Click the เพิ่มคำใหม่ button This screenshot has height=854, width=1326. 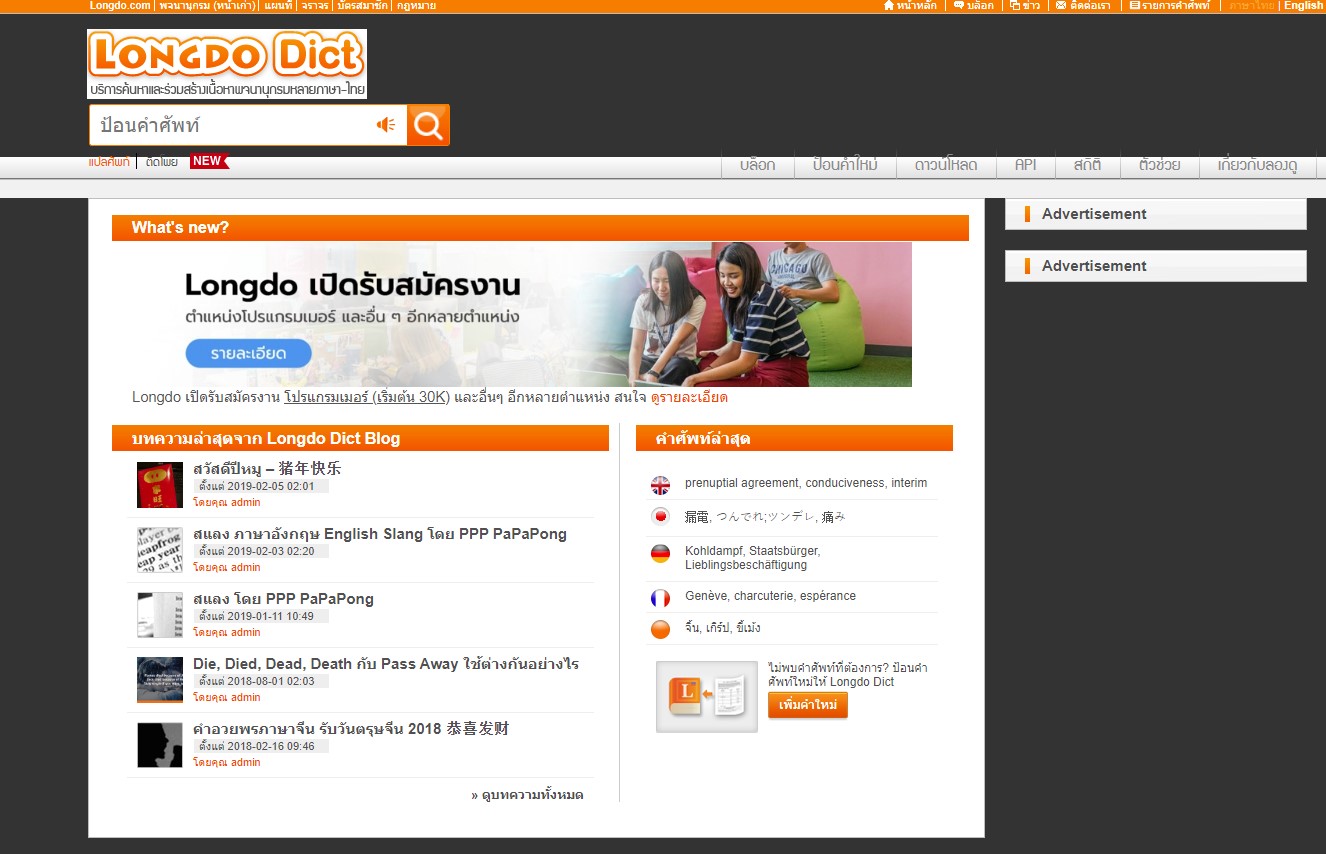click(x=808, y=705)
